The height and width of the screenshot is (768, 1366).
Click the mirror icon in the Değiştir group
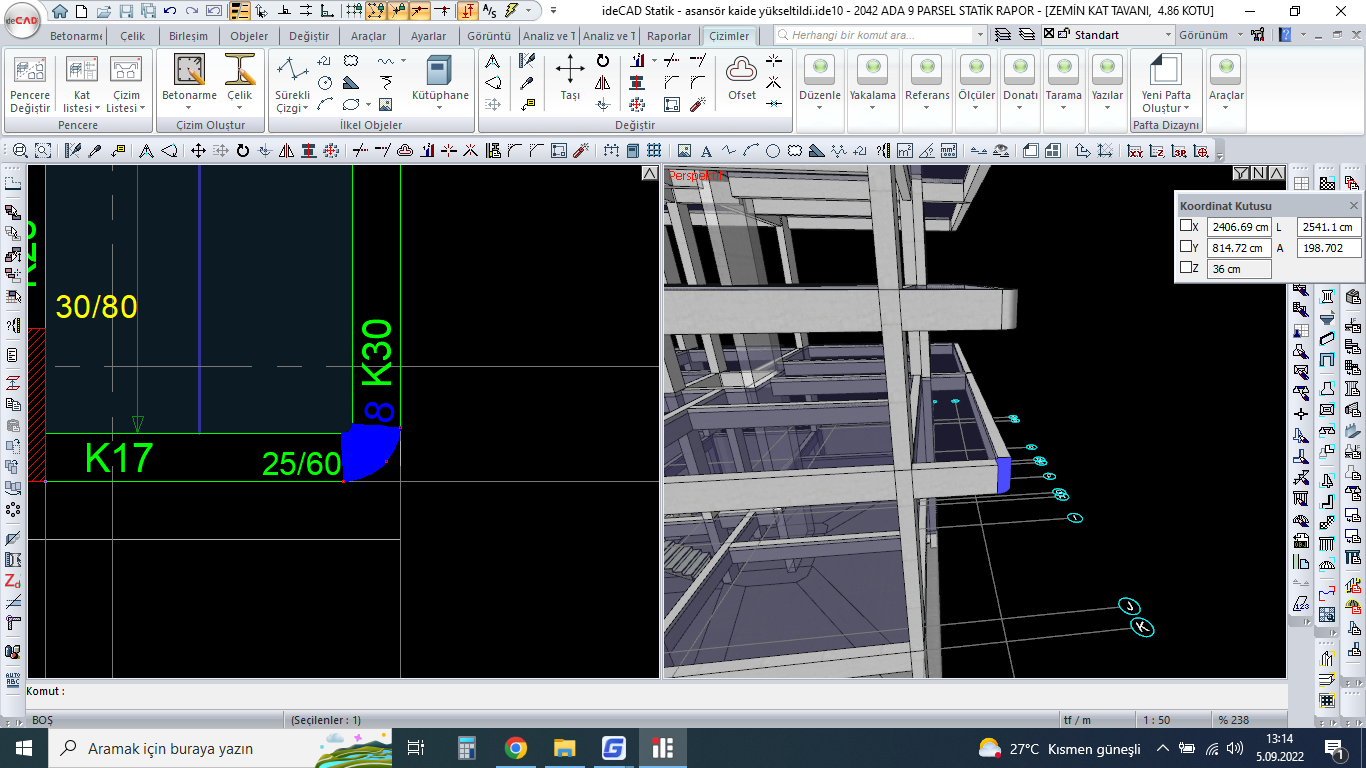tap(603, 83)
